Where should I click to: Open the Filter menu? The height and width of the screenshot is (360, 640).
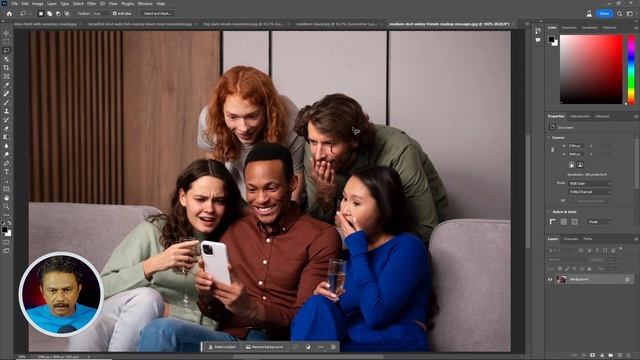click(x=91, y=4)
